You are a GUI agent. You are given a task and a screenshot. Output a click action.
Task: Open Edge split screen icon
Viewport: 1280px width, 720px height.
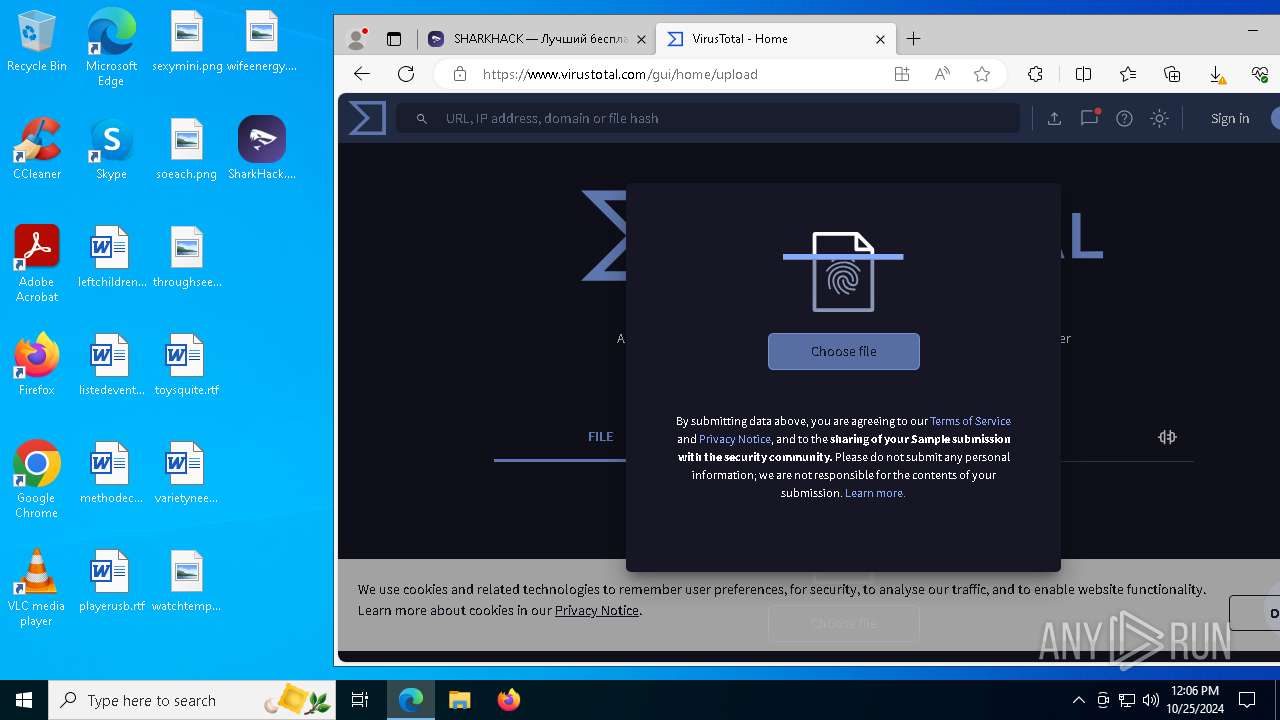tap(1083, 74)
